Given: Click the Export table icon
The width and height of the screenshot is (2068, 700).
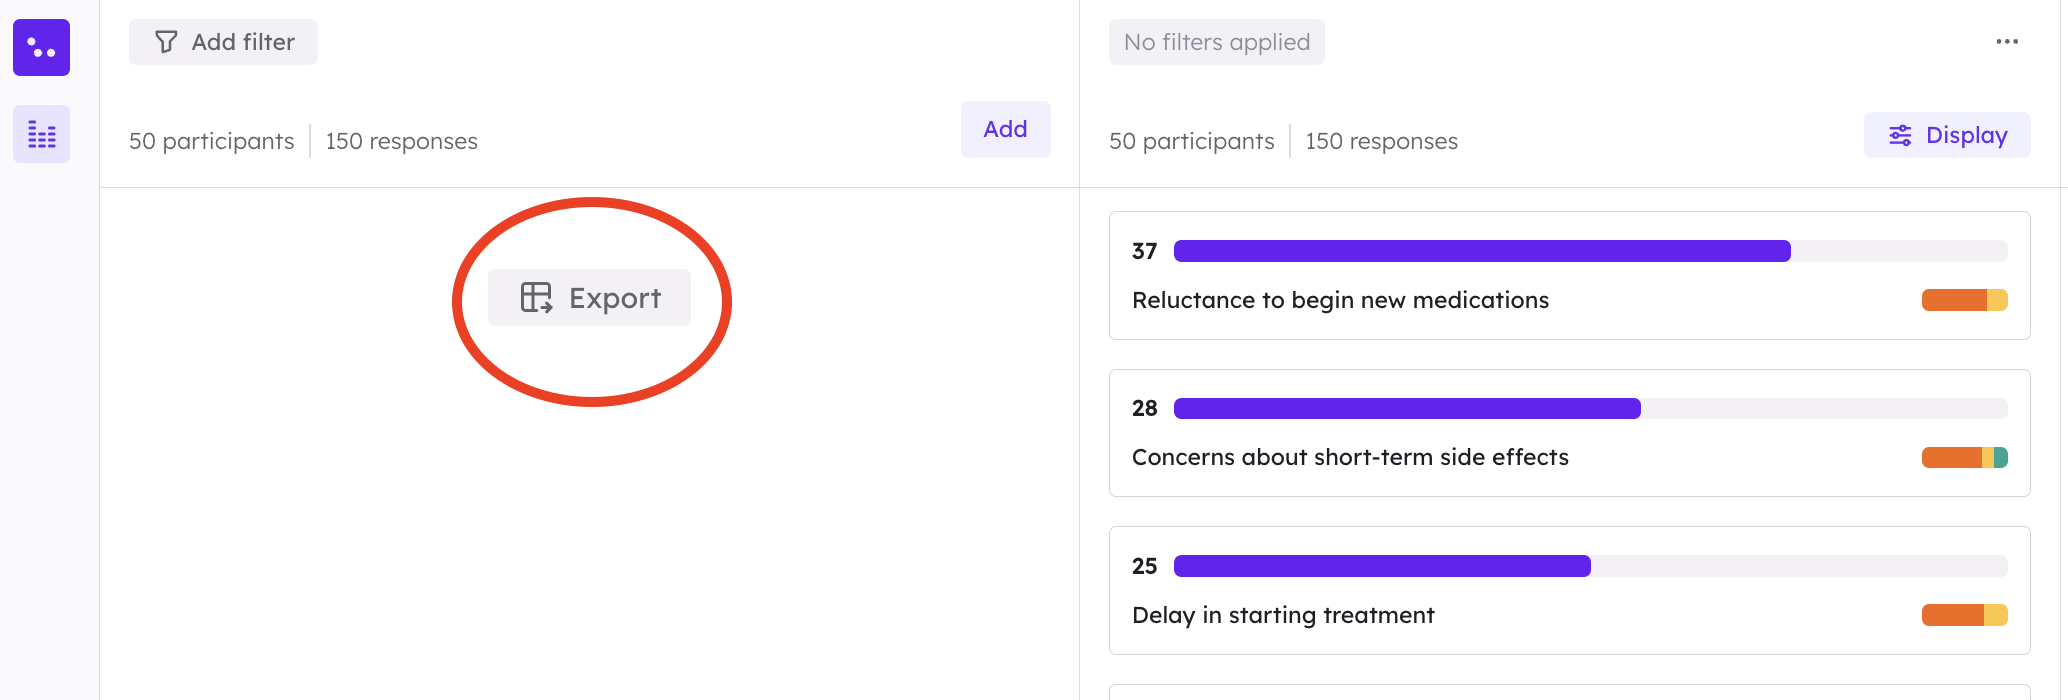Looking at the screenshot, I should click(536, 297).
